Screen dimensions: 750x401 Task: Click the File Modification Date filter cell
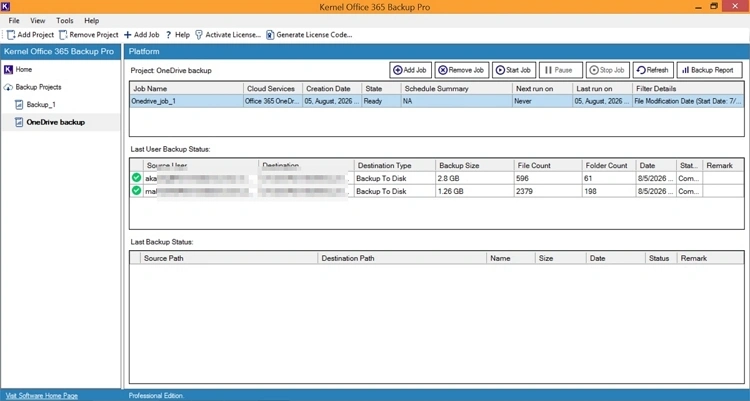click(x=688, y=101)
